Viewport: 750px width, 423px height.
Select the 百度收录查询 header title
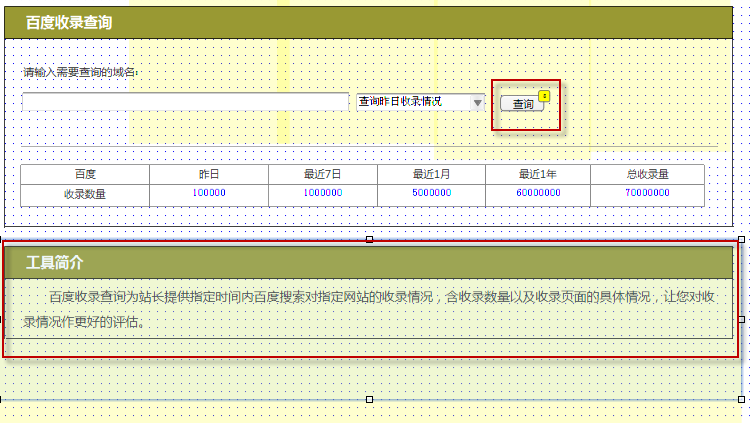pyautogui.click(x=69, y=22)
